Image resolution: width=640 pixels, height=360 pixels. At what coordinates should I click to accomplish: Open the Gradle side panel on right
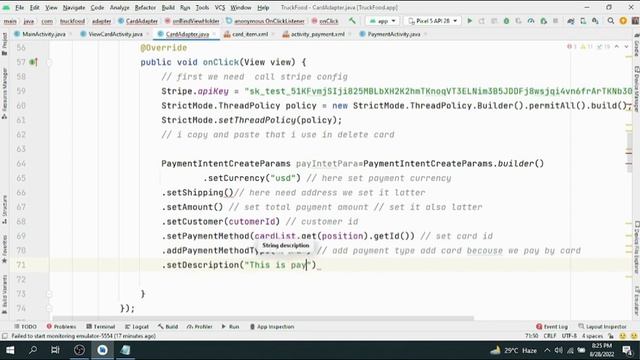coord(636,44)
